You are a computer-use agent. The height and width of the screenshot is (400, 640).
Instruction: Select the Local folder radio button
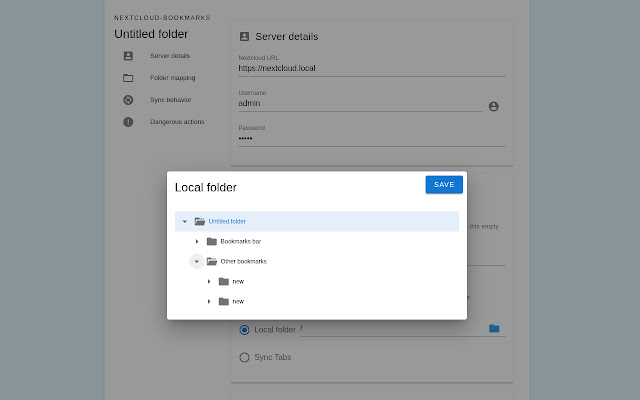point(244,329)
